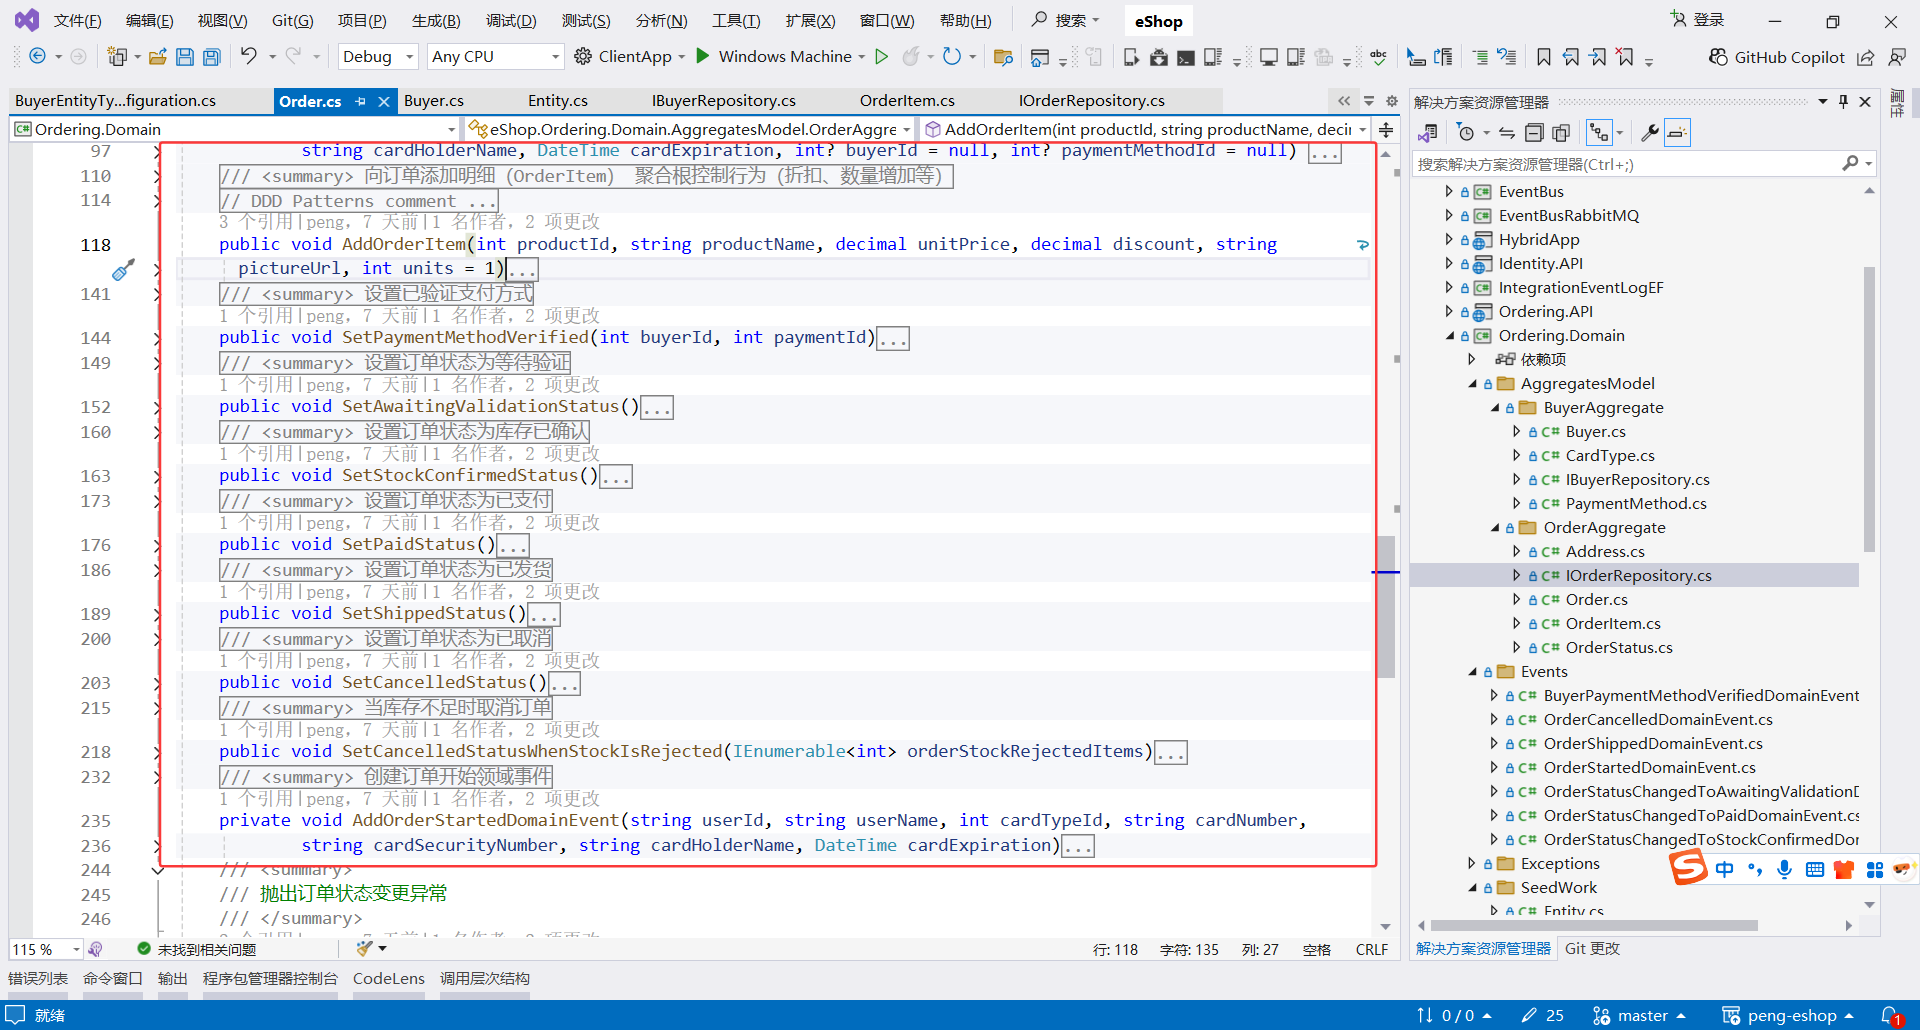1920x1030 pixels.
Task: Click the spell checker abc icon
Action: coord(1378,57)
